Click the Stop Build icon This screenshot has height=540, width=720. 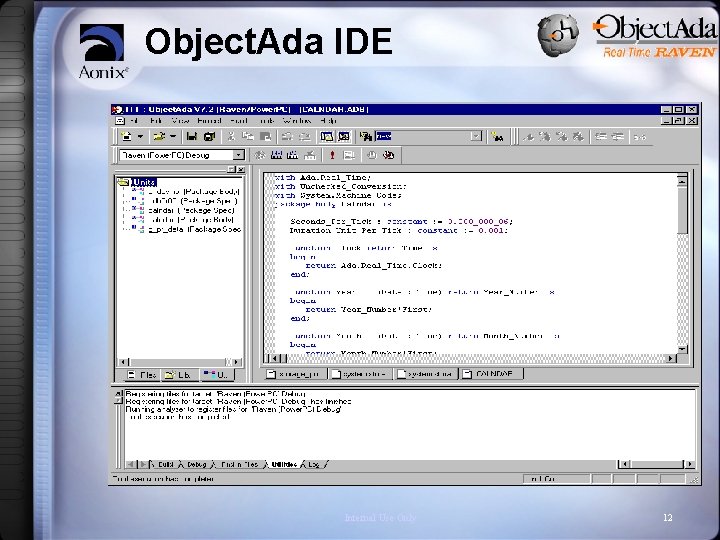coord(310,155)
